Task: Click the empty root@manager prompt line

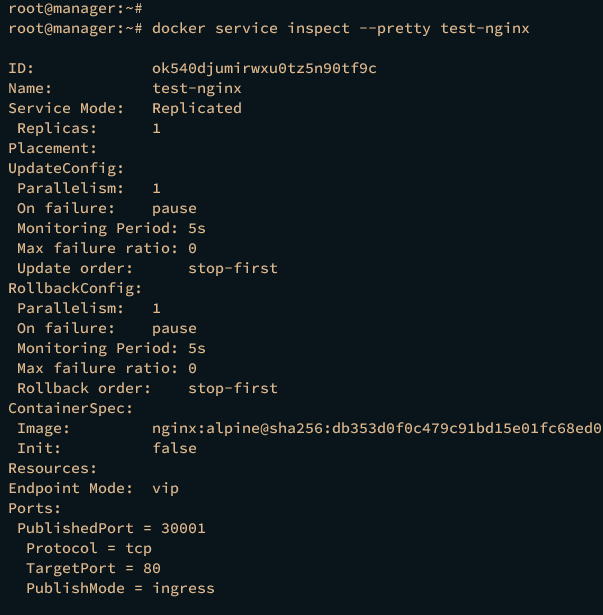Action: click(x=75, y=8)
